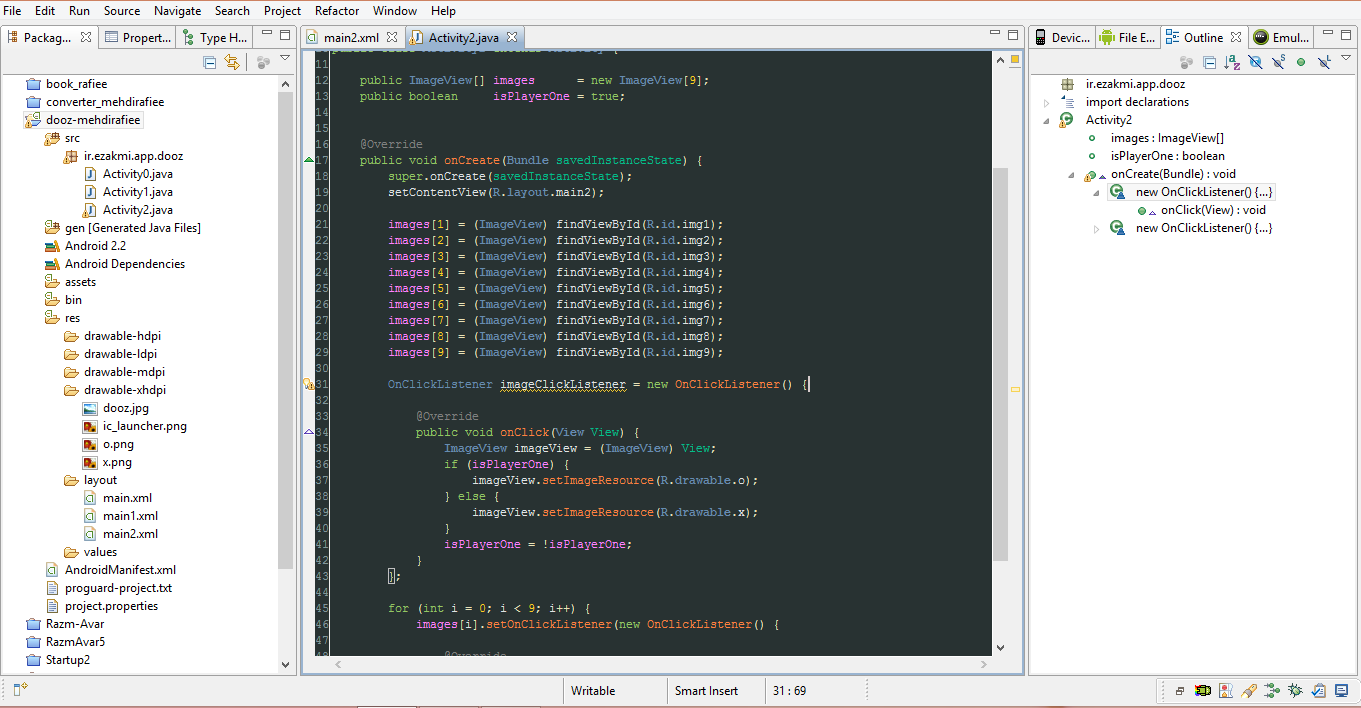
Task: Toggle Hide Static Members in Outline
Action: (1278, 62)
